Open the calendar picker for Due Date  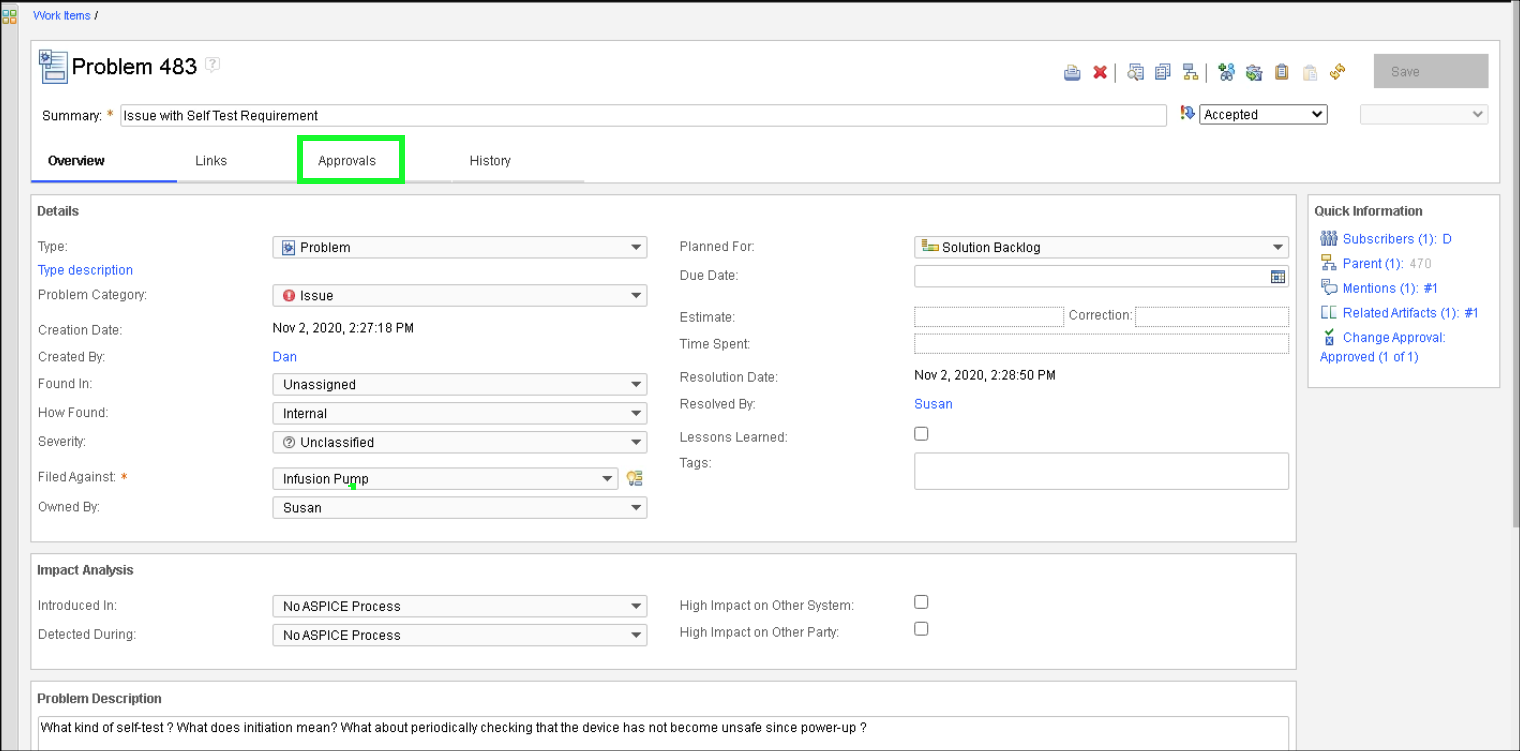pos(1277,277)
